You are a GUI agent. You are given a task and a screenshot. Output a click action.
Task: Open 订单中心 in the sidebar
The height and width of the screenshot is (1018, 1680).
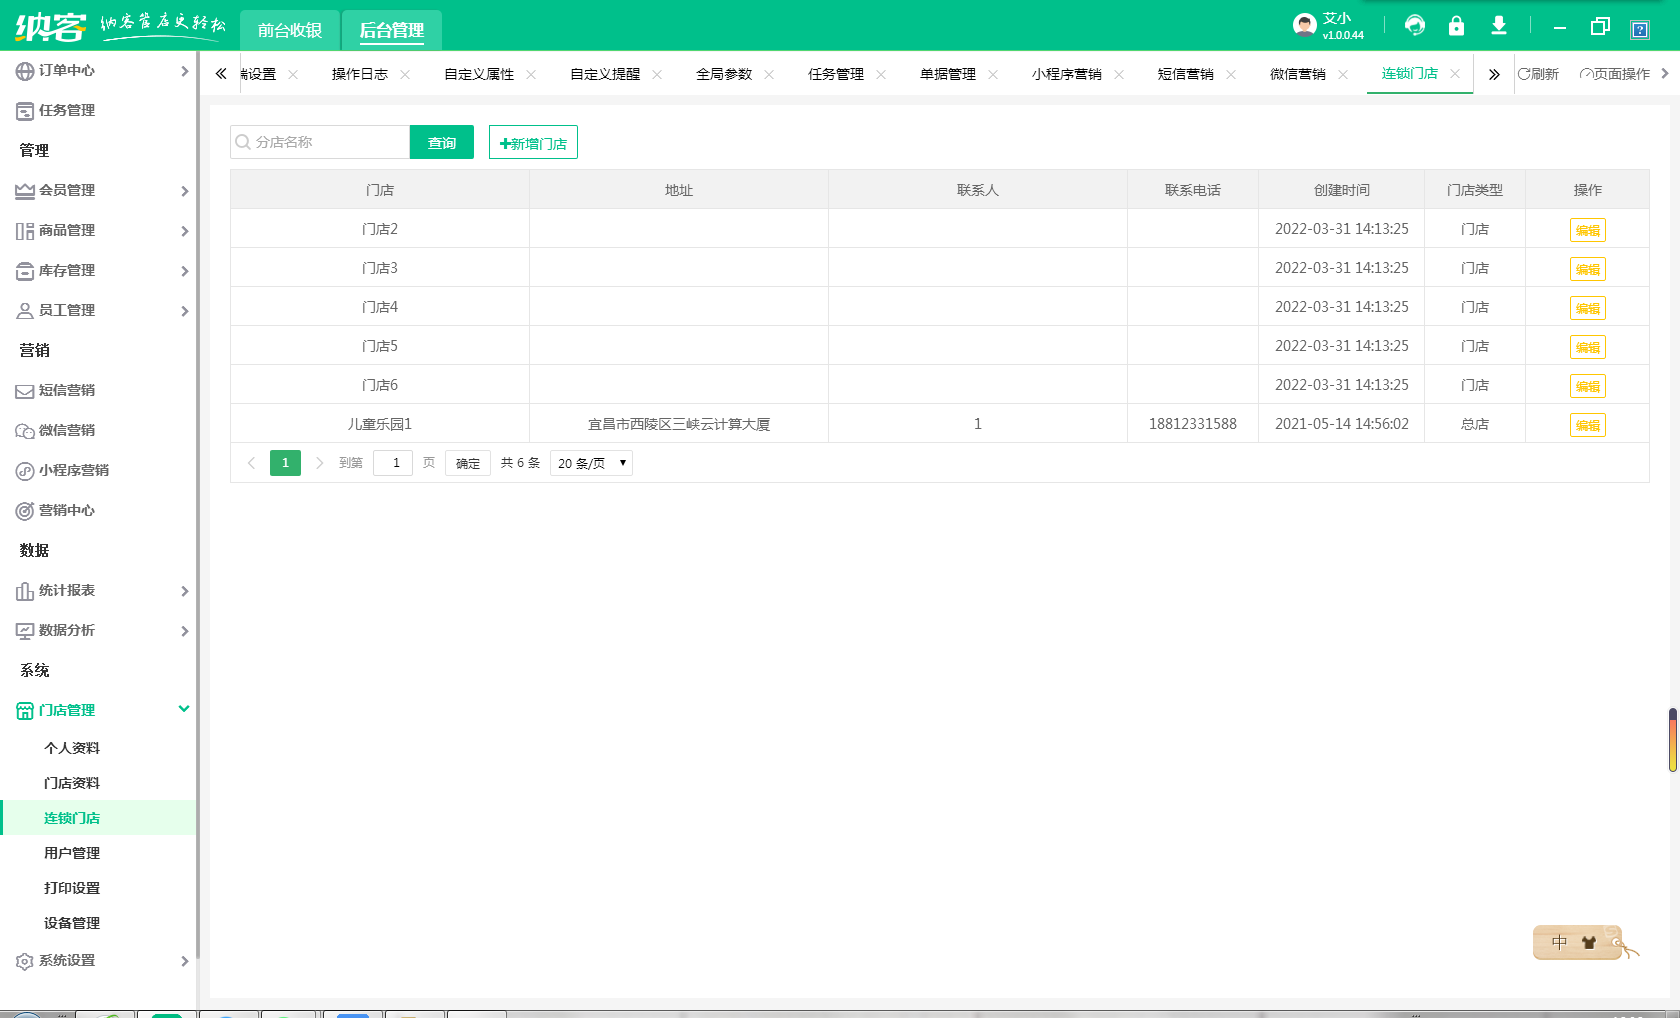coord(67,71)
